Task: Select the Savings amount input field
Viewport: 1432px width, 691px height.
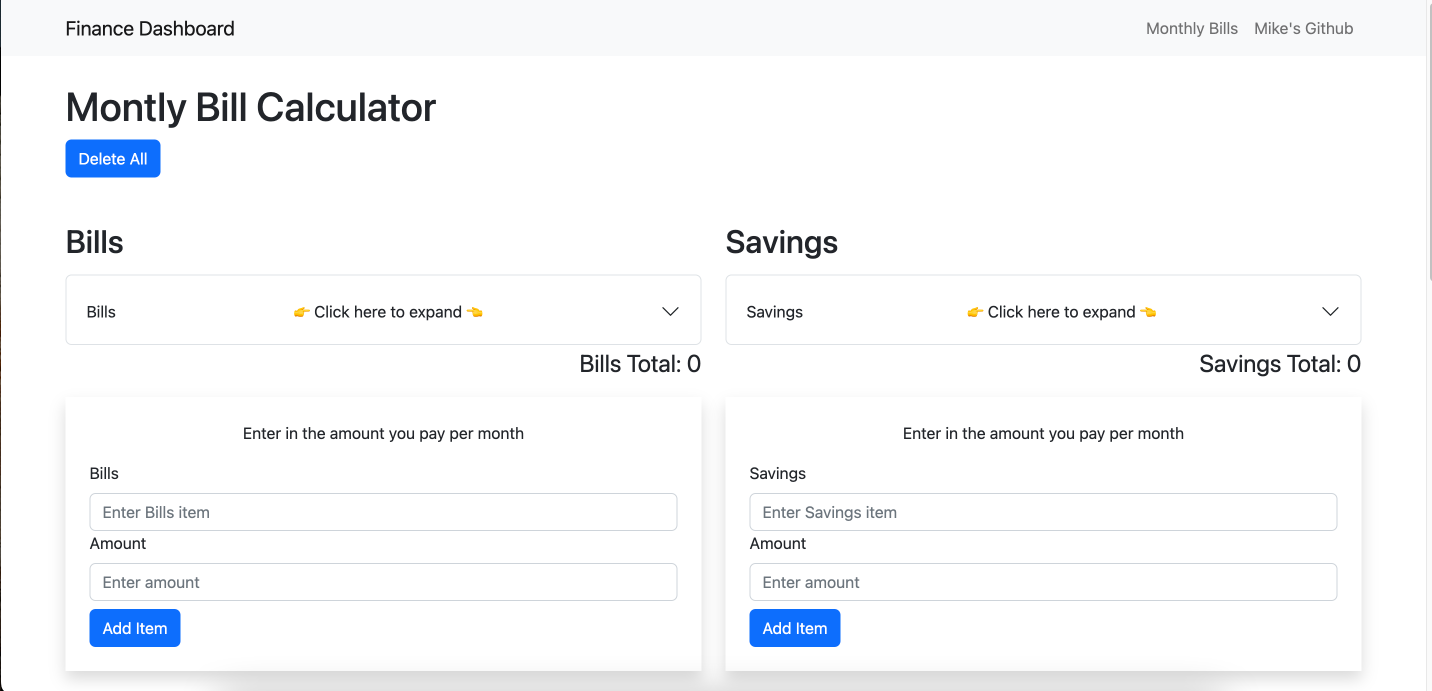Action: tap(1043, 582)
